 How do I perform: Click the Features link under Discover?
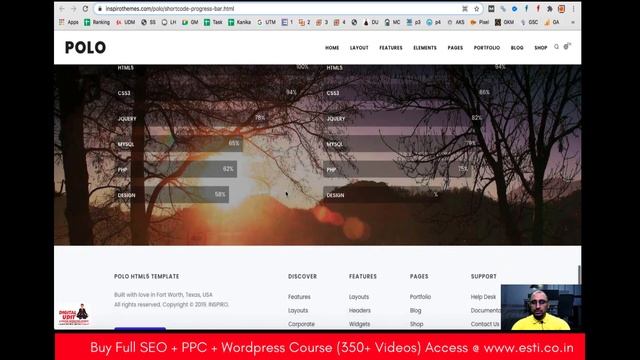coord(299,297)
